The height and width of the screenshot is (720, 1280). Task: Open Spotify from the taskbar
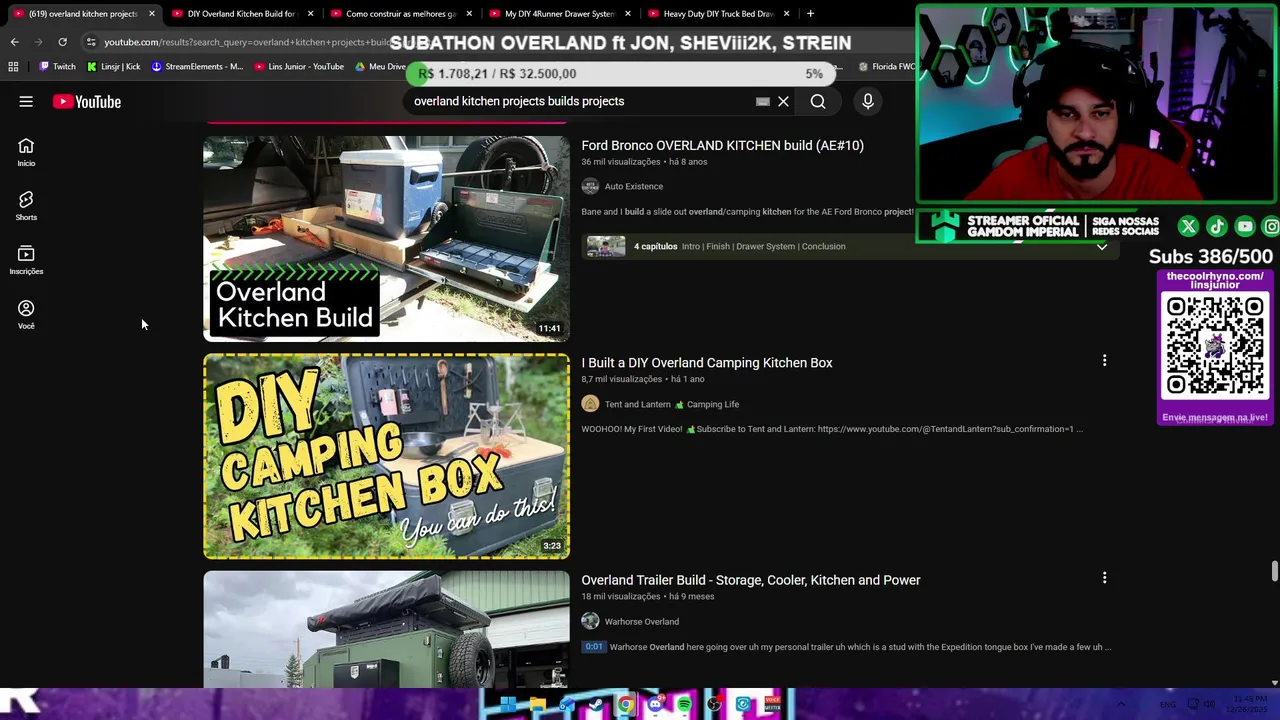[x=684, y=704]
